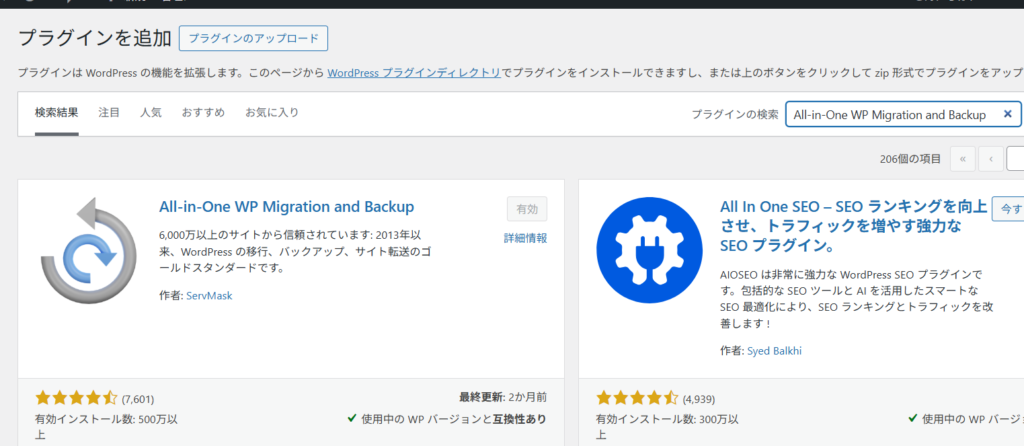Show the おすすめ tab
1024x446 pixels.
pos(203,113)
